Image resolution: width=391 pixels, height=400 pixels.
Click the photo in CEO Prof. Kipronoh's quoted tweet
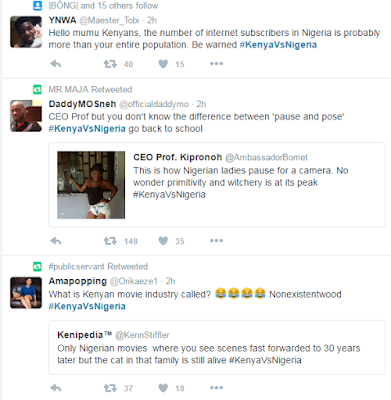(x=91, y=185)
